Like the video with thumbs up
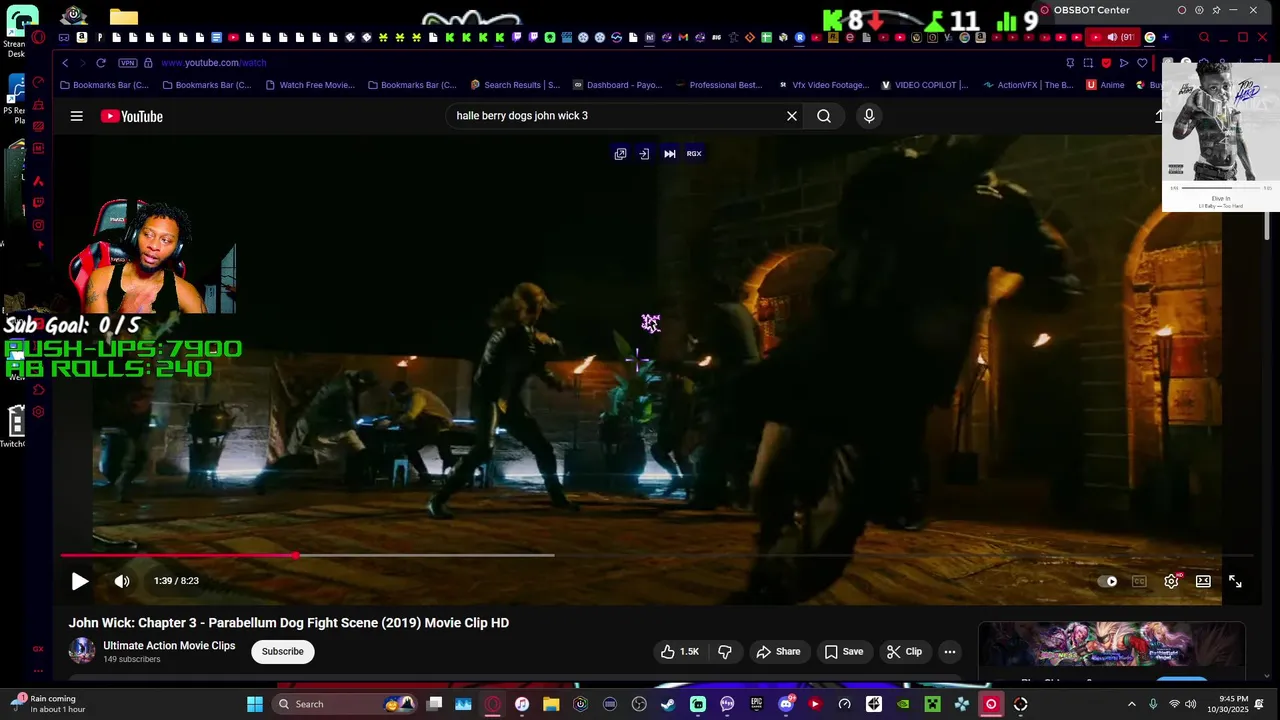 tap(679, 651)
